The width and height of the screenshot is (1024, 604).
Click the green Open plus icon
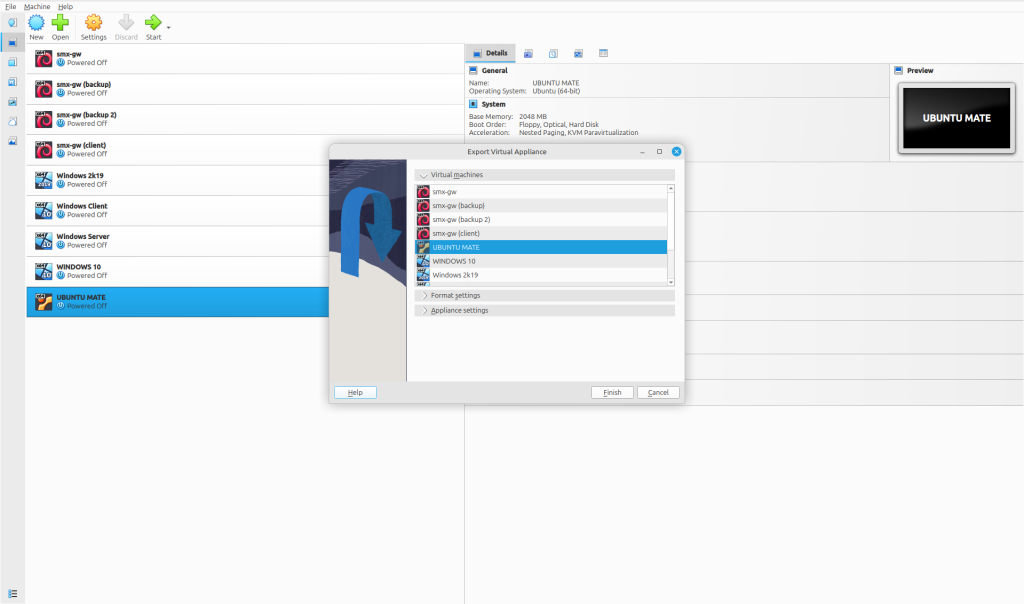point(60,22)
